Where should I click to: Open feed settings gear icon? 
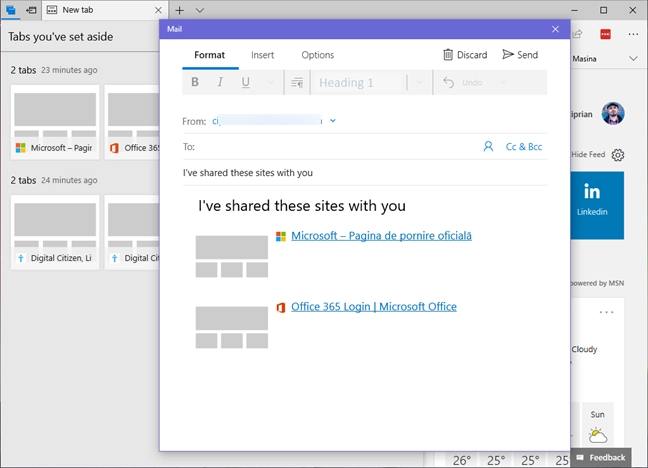click(618, 155)
